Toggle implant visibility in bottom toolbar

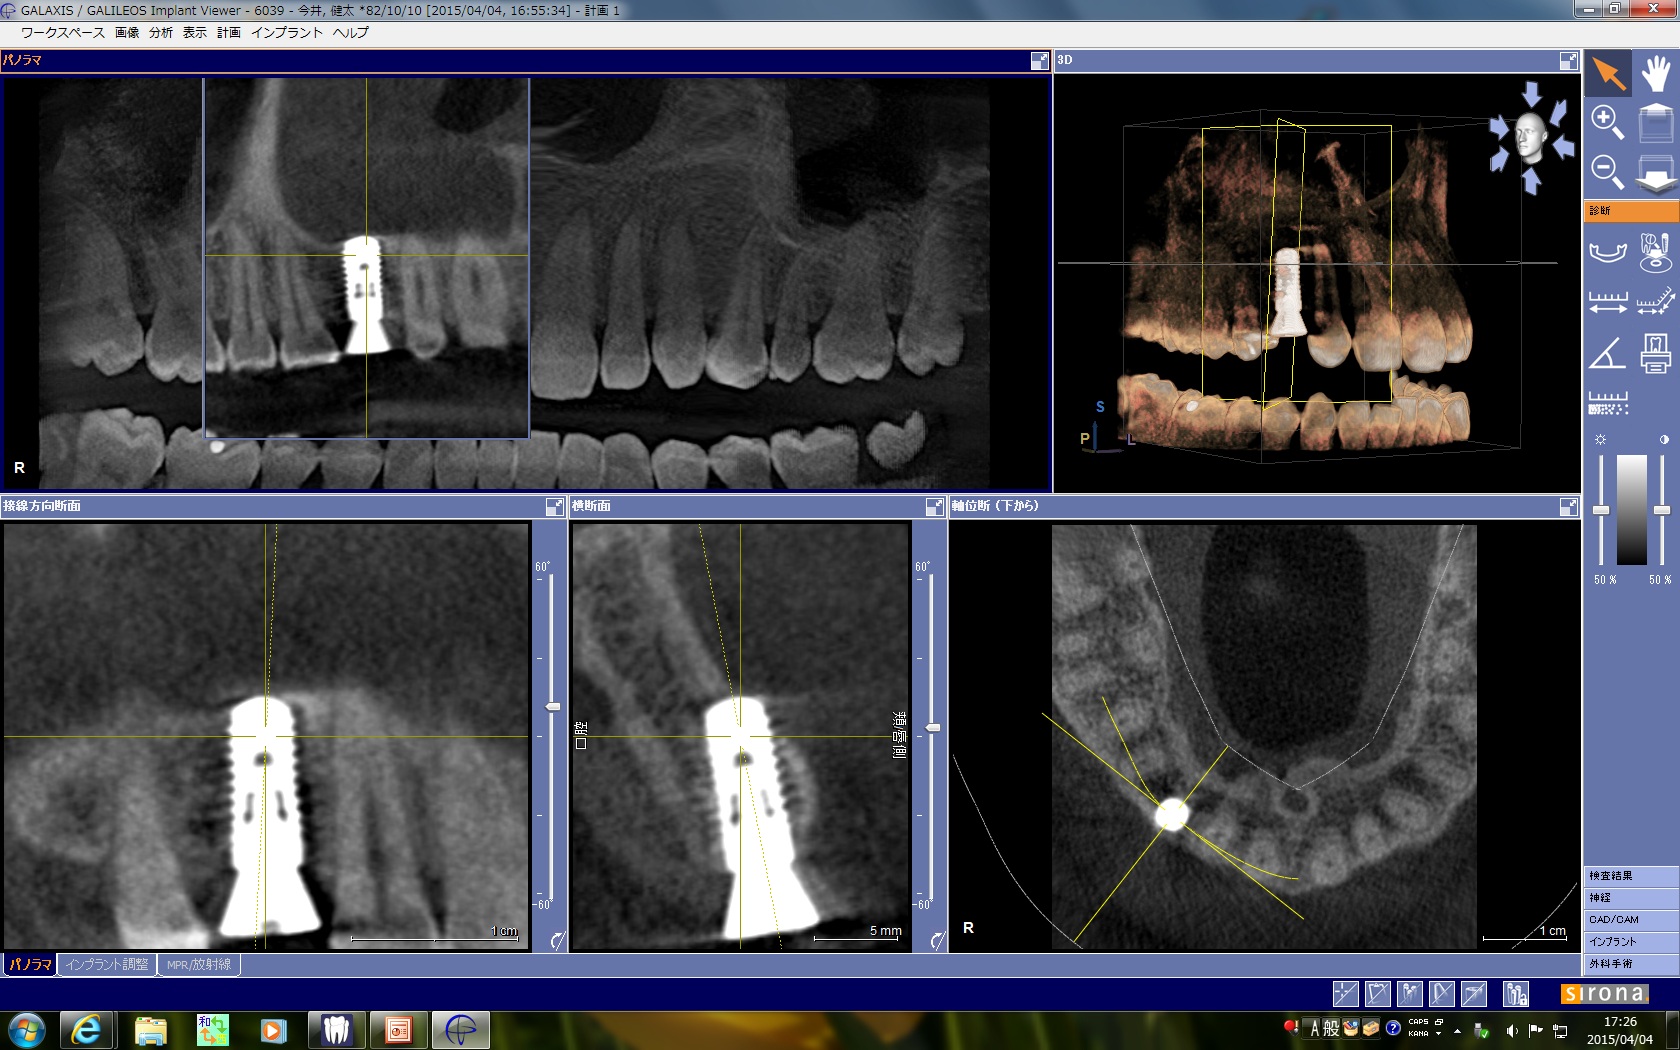(1409, 993)
